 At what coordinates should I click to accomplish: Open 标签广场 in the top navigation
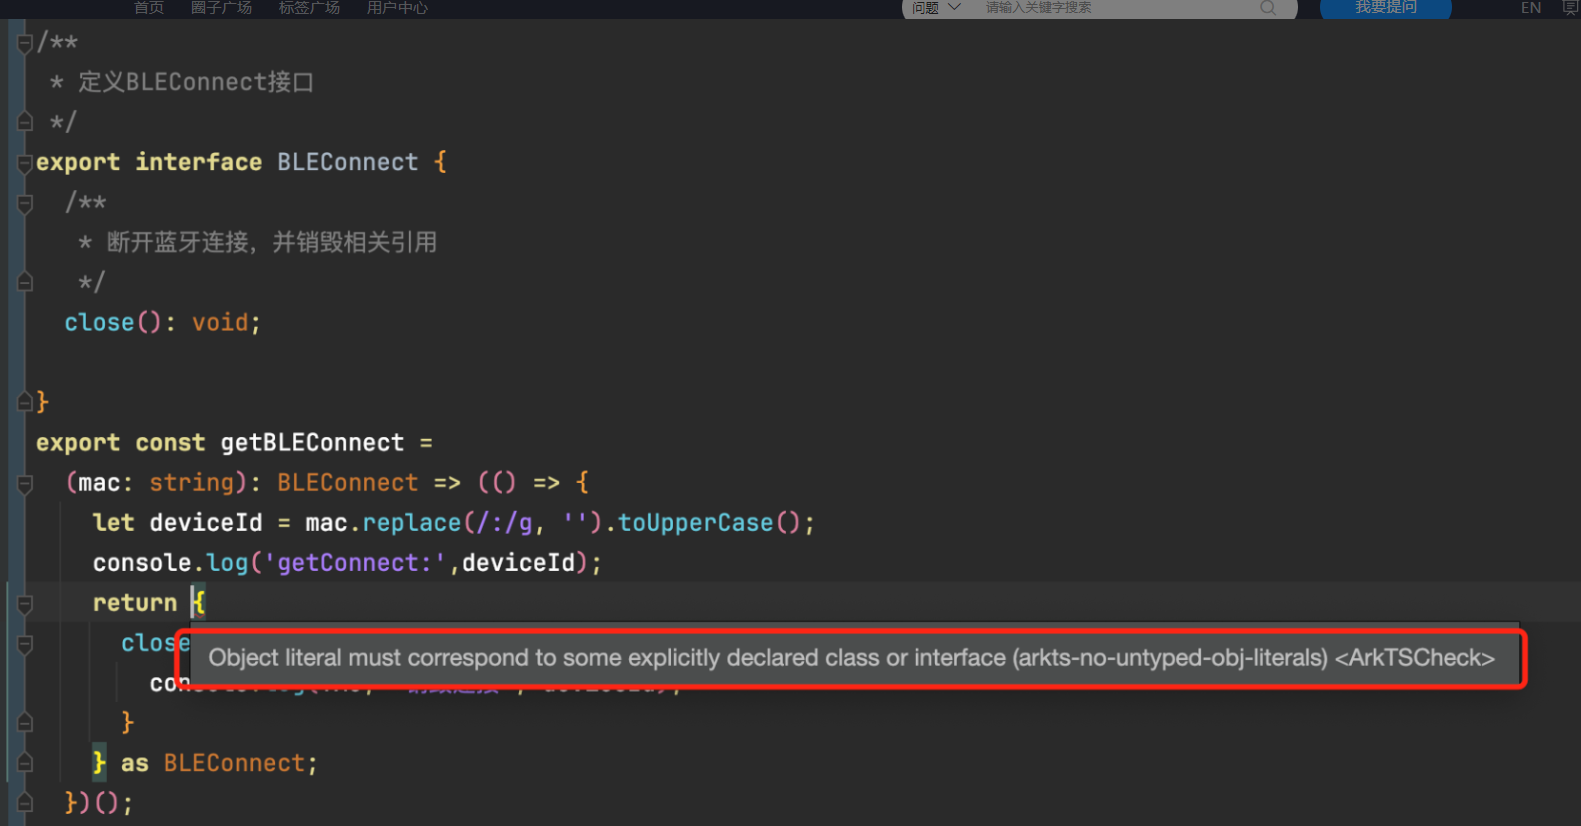point(309,7)
